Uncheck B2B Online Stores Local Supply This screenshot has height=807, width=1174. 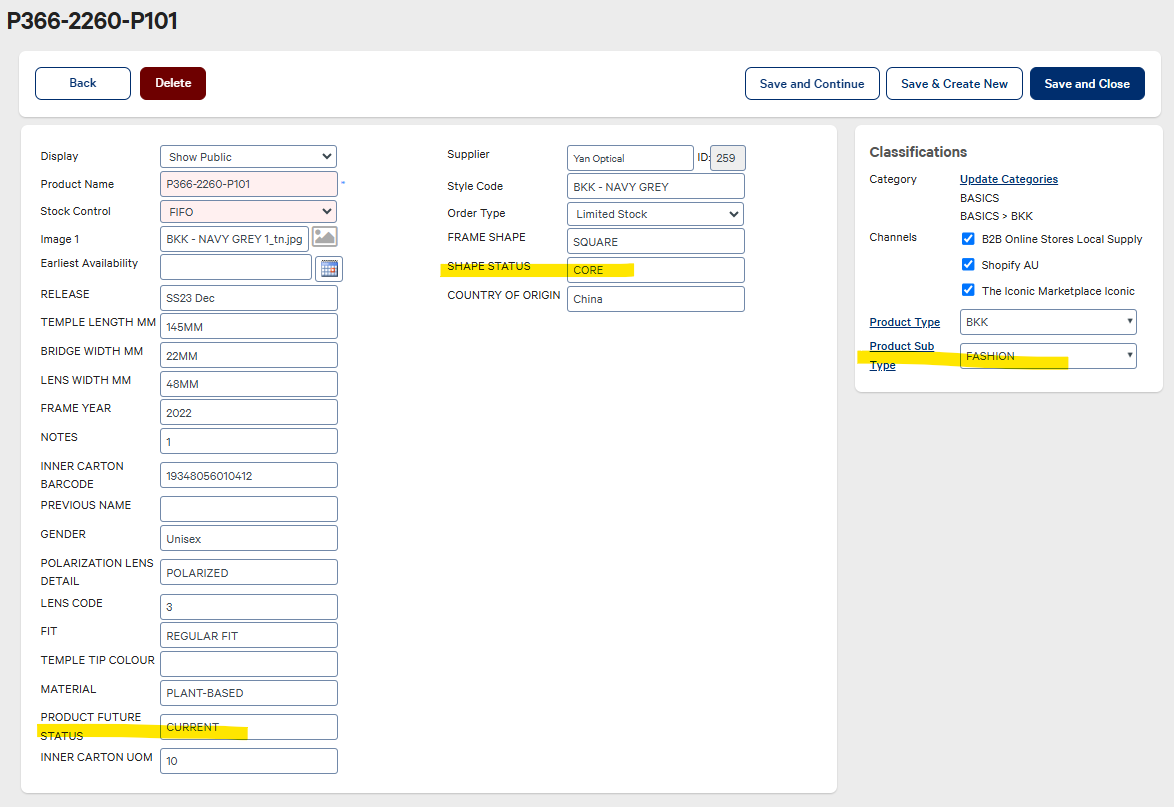pyautogui.click(x=967, y=239)
